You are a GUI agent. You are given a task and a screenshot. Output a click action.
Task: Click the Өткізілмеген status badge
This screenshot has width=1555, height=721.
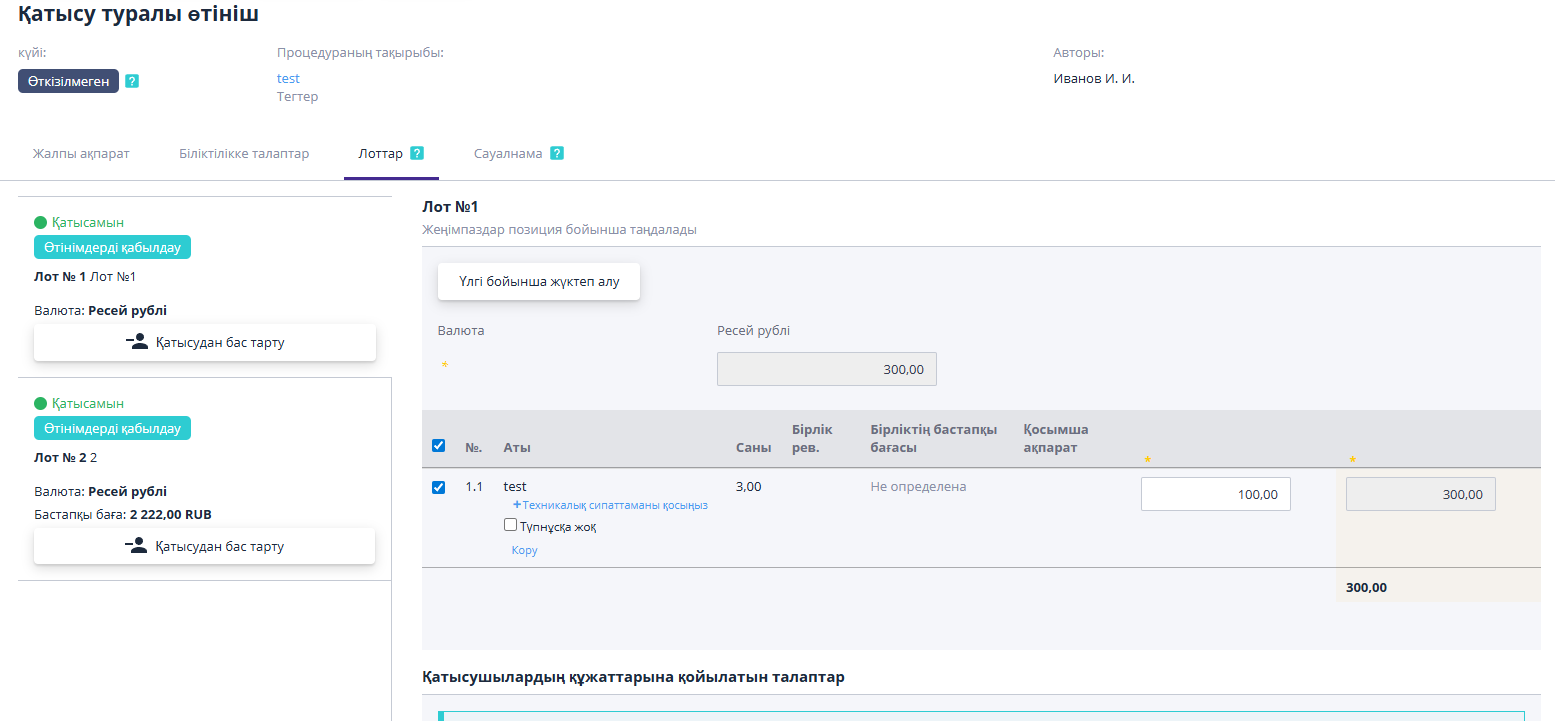pyautogui.click(x=68, y=81)
